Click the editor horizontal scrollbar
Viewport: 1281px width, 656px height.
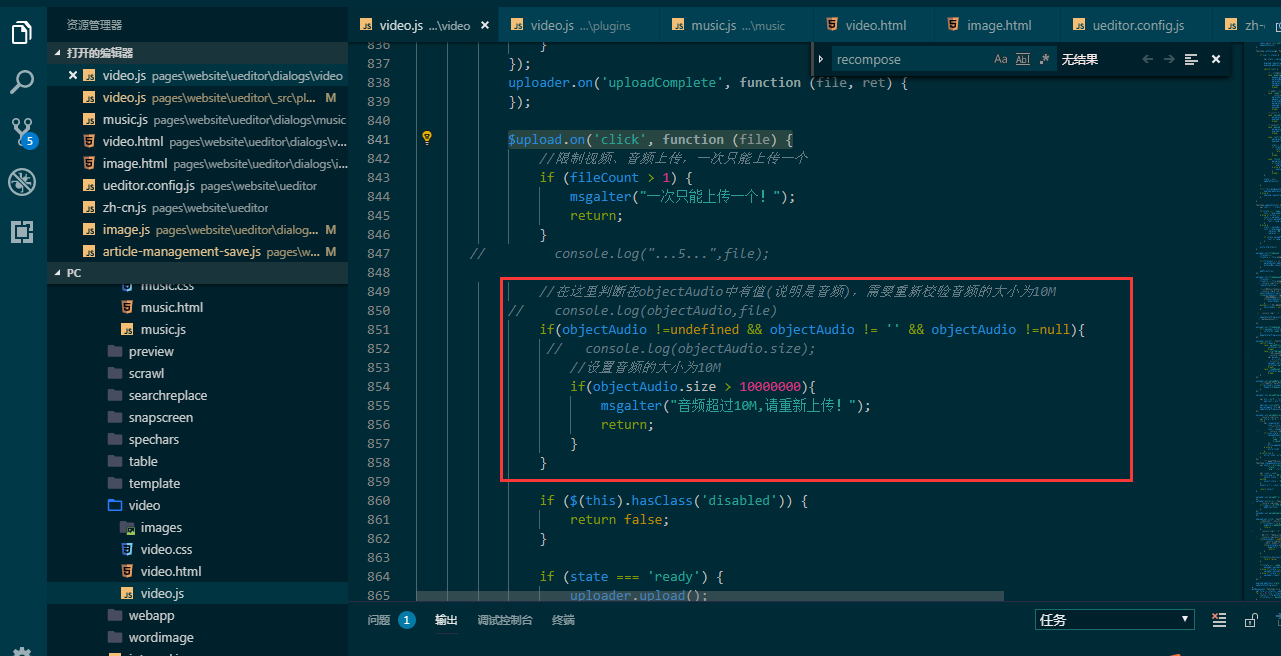710,596
